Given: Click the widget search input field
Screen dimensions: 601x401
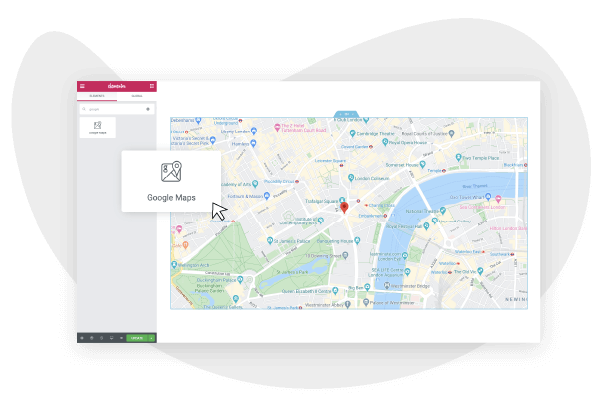Looking at the screenshot, I should point(117,109).
